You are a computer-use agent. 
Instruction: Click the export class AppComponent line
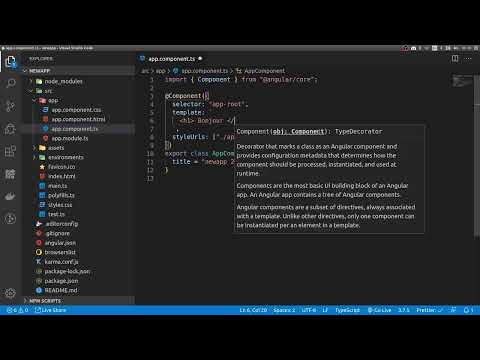coord(199,154)
